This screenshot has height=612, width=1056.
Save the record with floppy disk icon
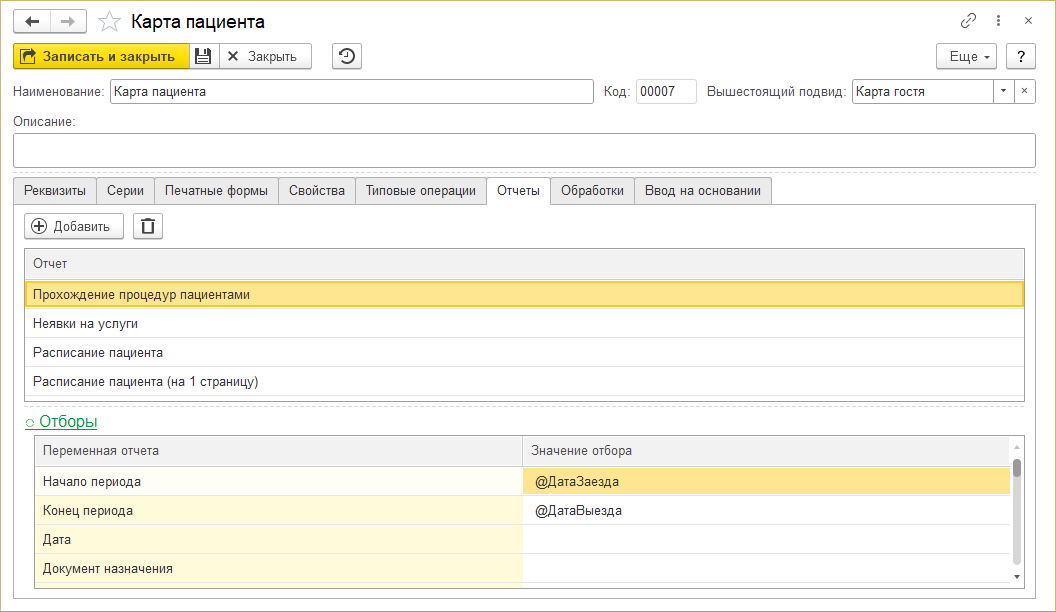click(x=203, y=56)
